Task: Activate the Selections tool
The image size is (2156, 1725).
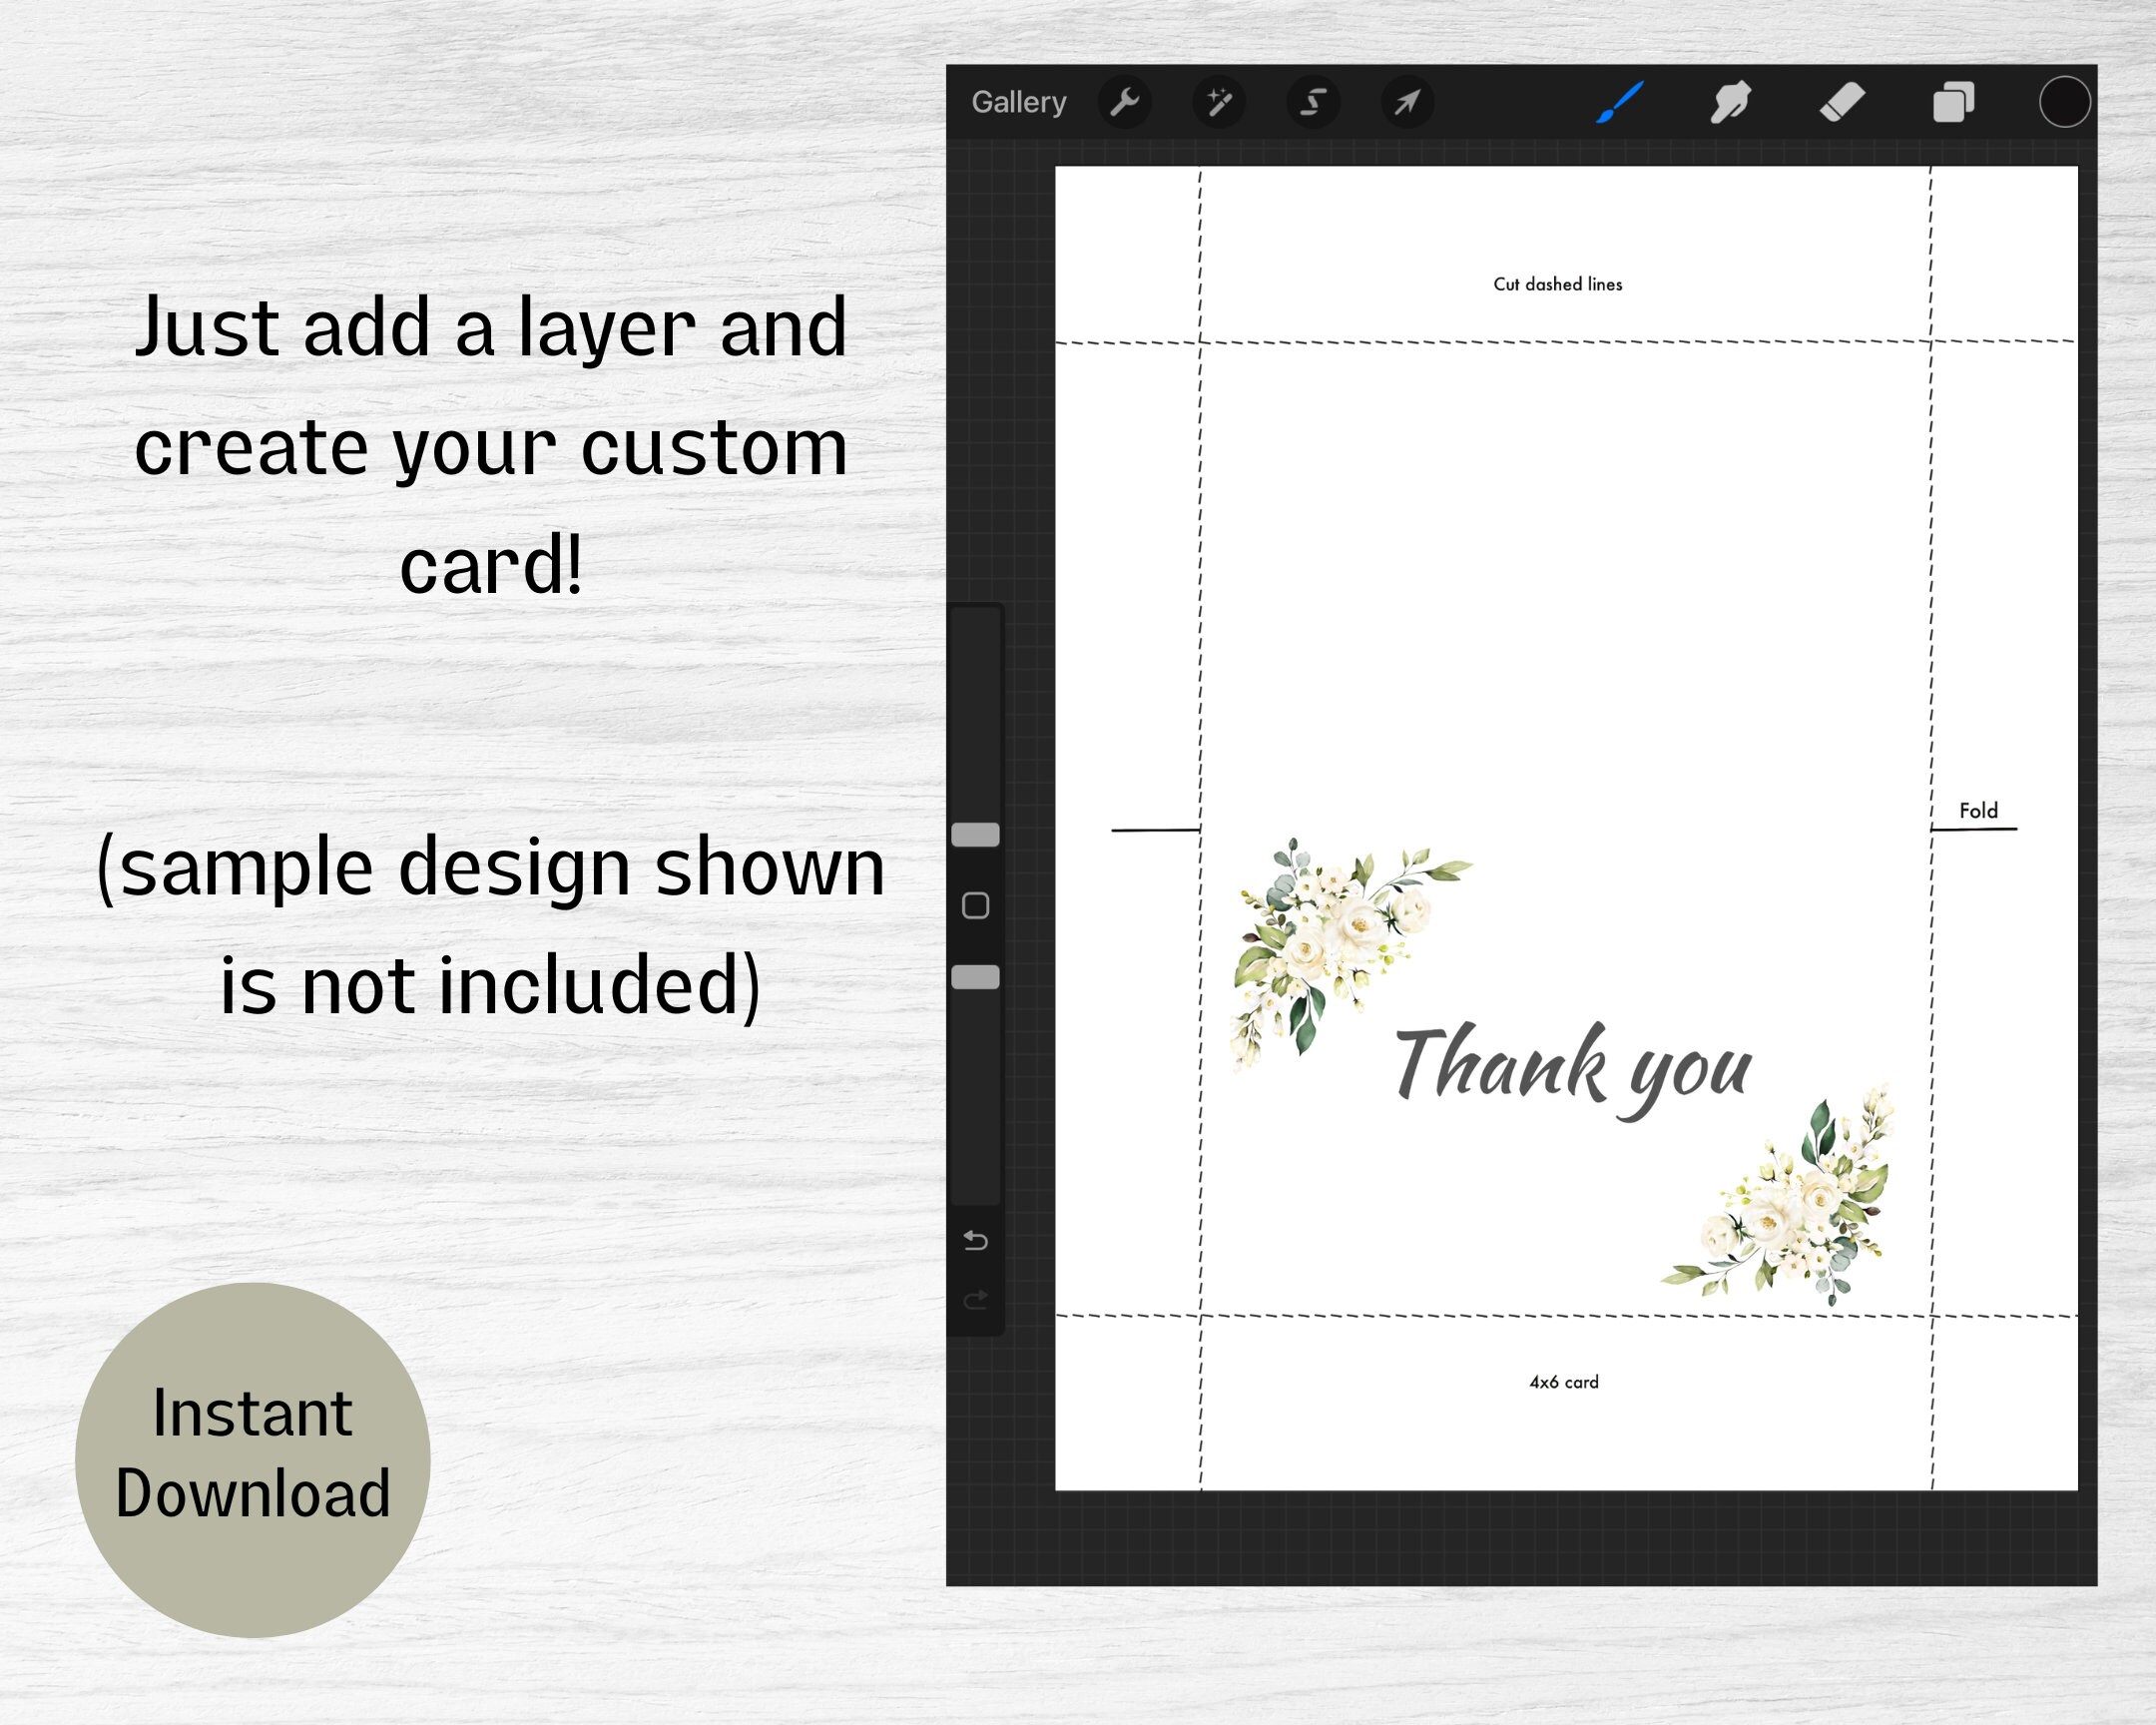Action: click(1314, 103)
